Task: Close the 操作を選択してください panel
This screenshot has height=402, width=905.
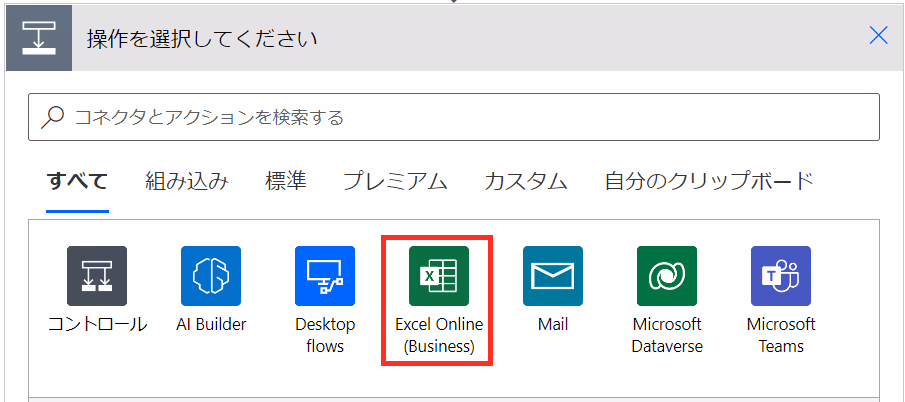Action: [878, 36]
